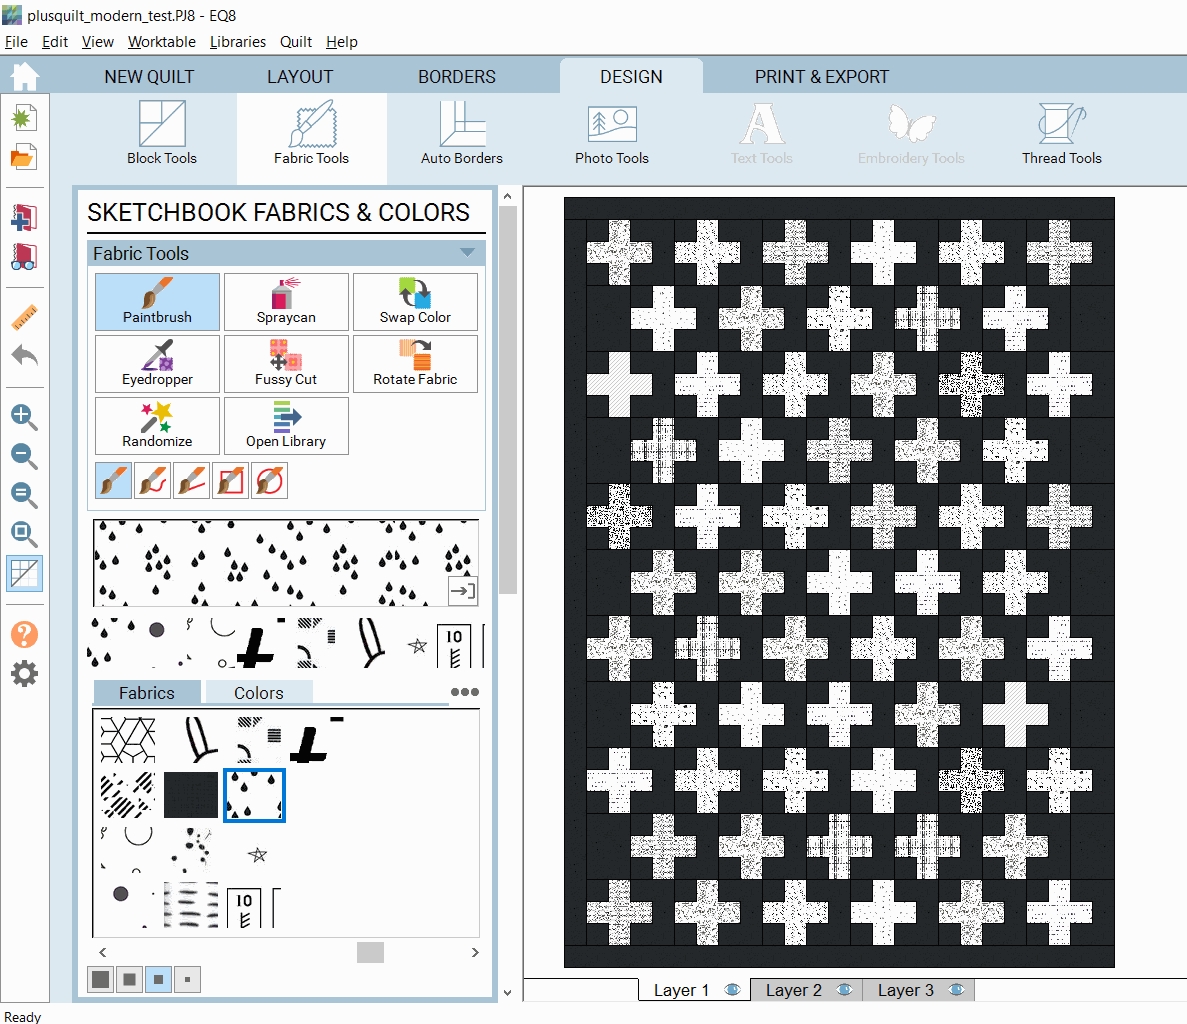This screenshot has width=1187, height=1024.
Task: Select the Swap Color tool
Action: (415, 301)
